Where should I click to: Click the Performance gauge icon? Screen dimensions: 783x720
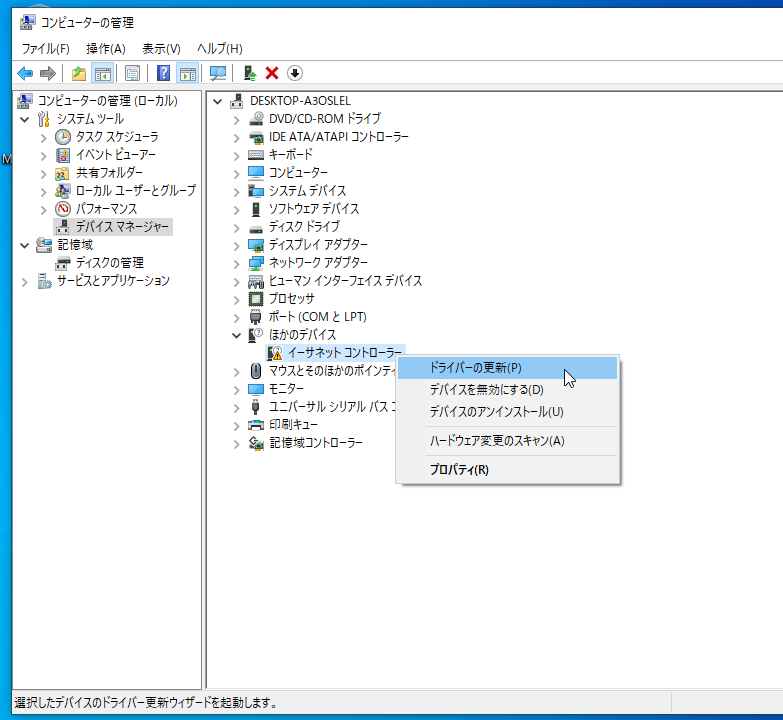(62, 209)
